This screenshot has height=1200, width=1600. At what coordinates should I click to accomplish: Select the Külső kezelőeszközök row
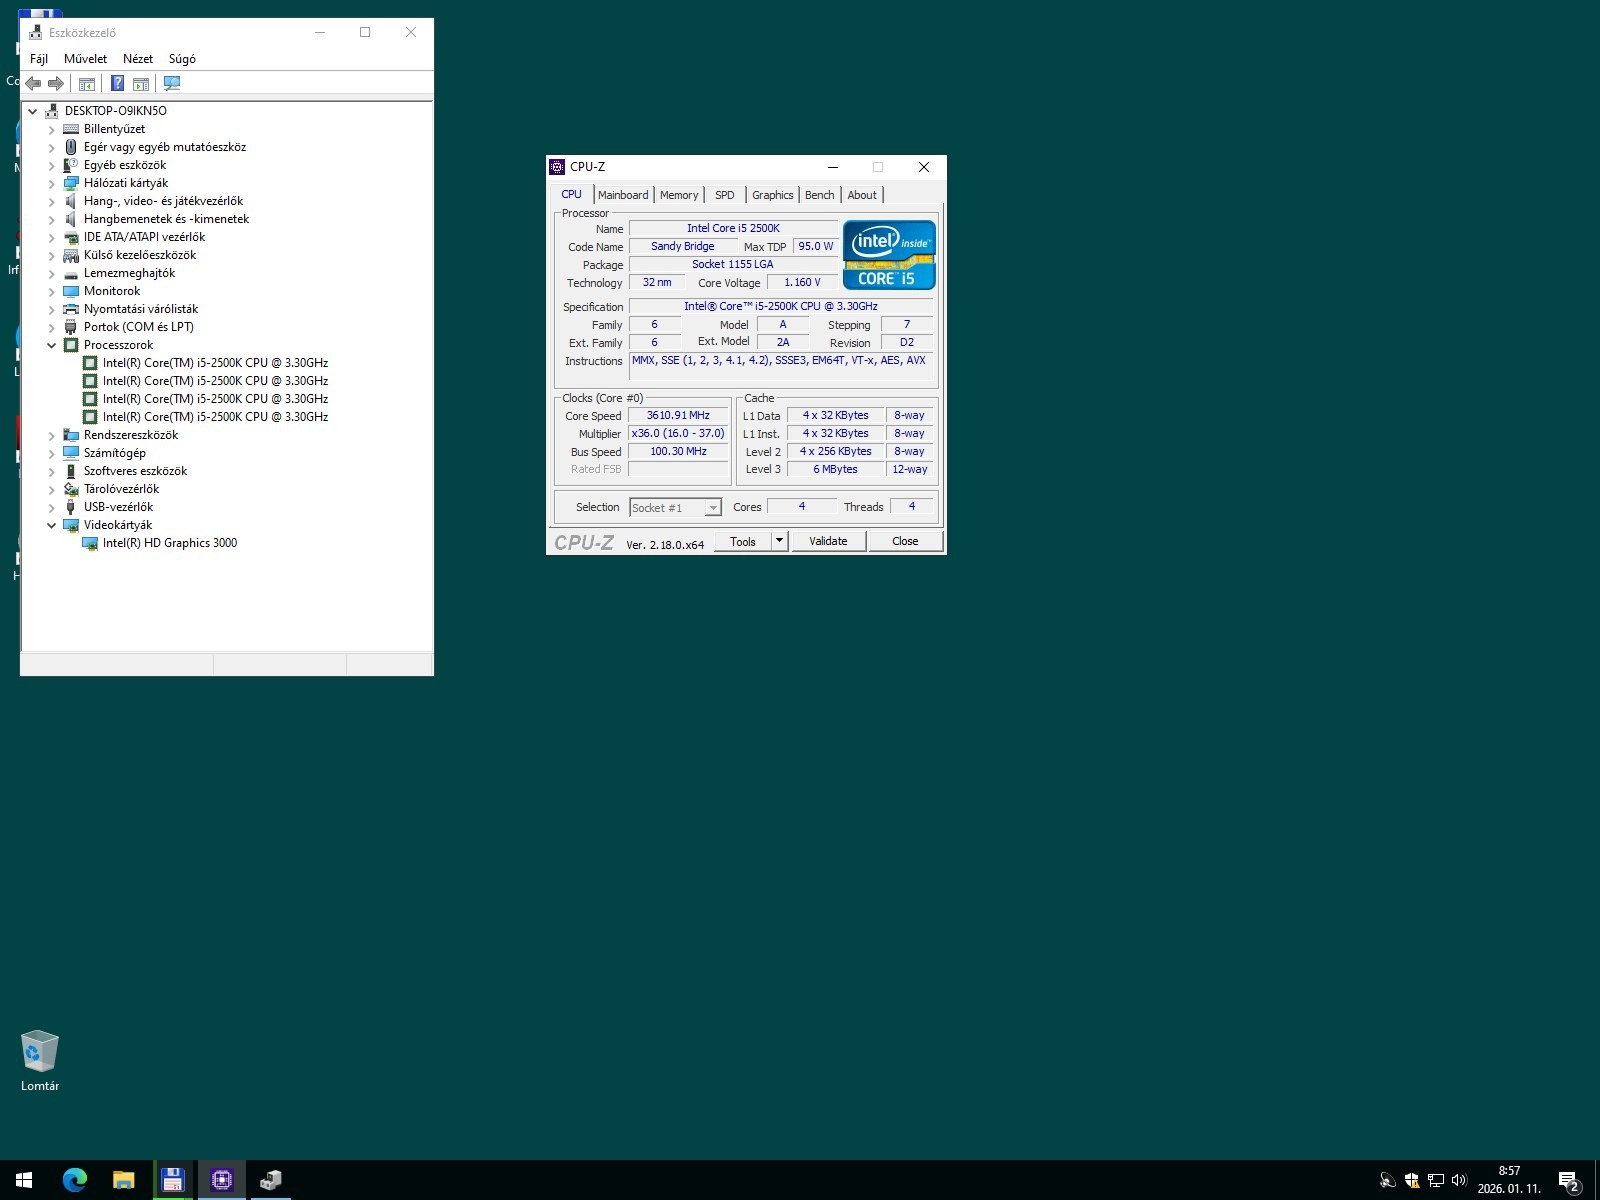(140, 255)
